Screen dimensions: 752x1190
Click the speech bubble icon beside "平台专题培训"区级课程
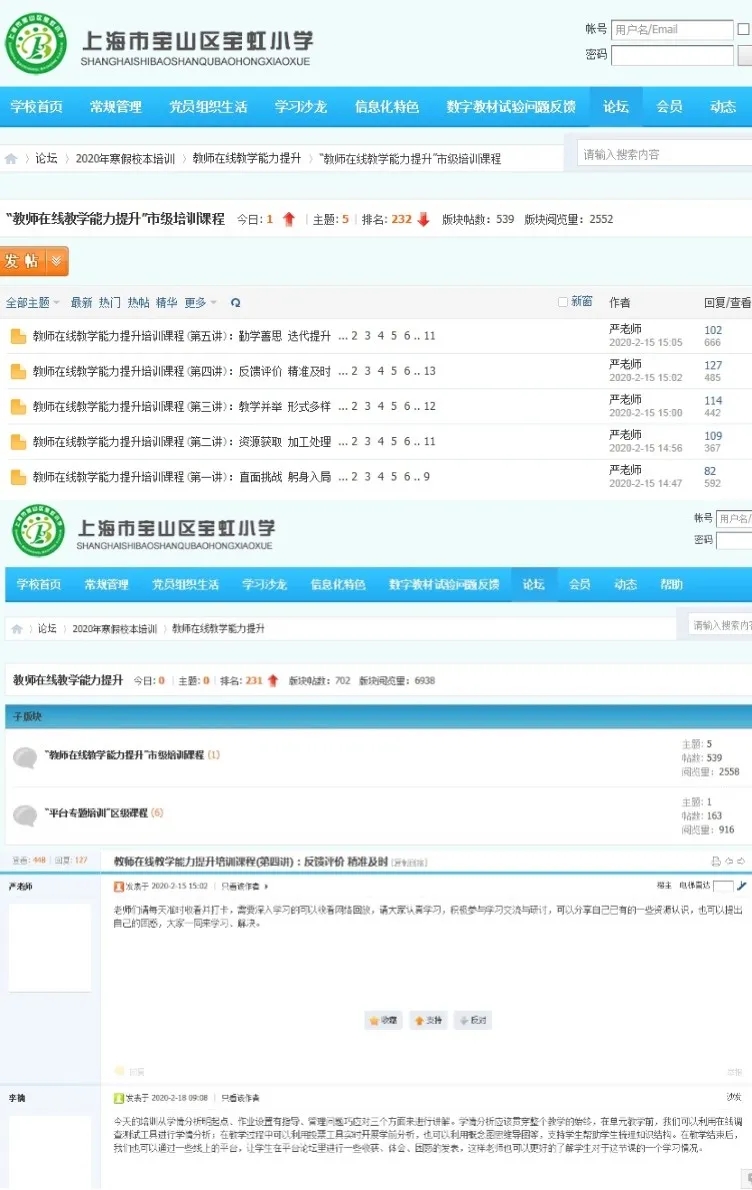click(25, 814)
